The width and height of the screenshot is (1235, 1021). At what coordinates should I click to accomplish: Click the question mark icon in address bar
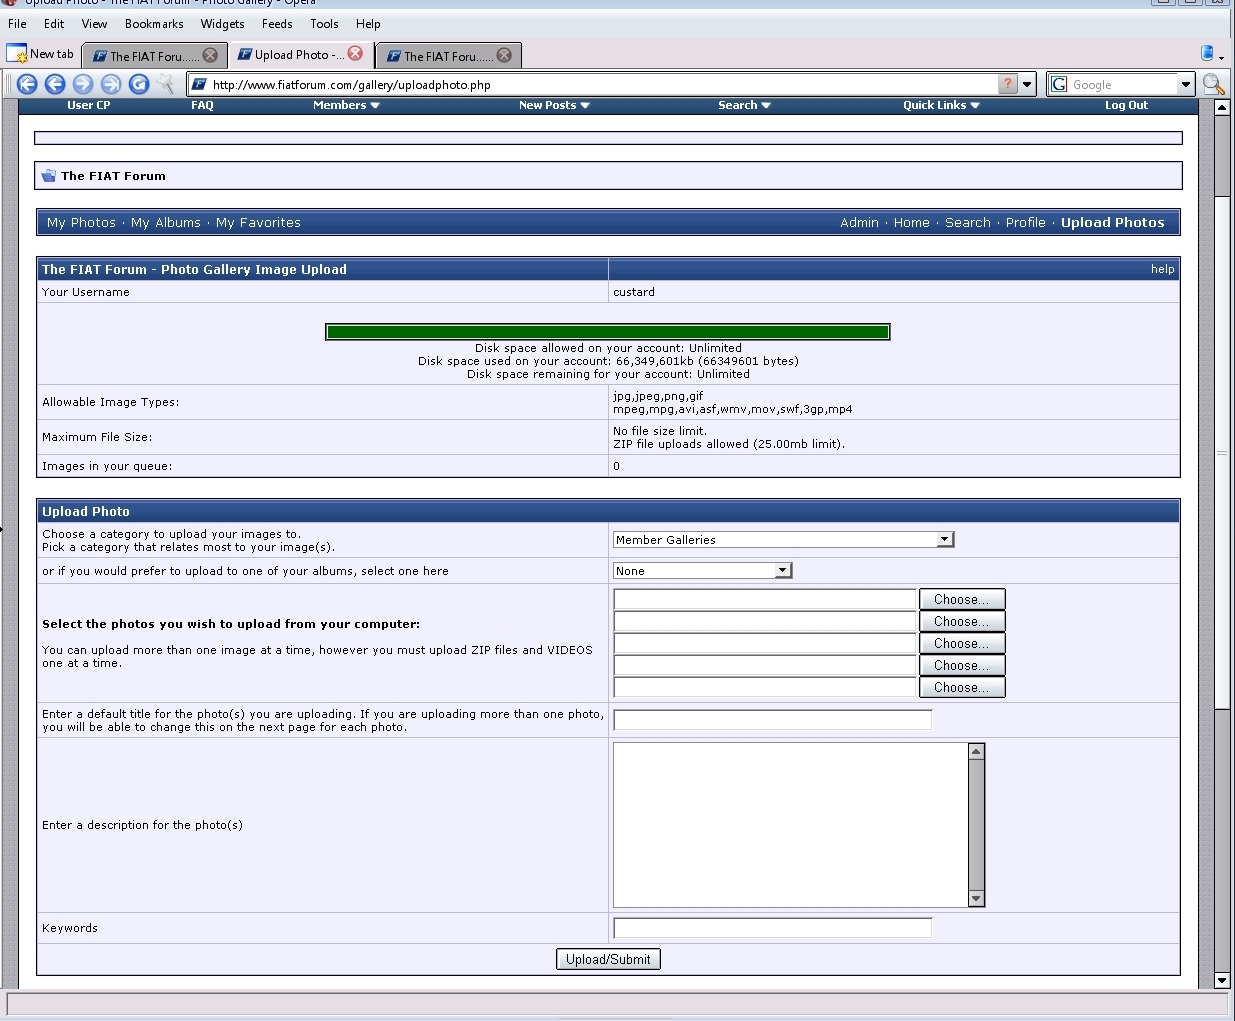pyautogui.click(x=1008, y=85)
